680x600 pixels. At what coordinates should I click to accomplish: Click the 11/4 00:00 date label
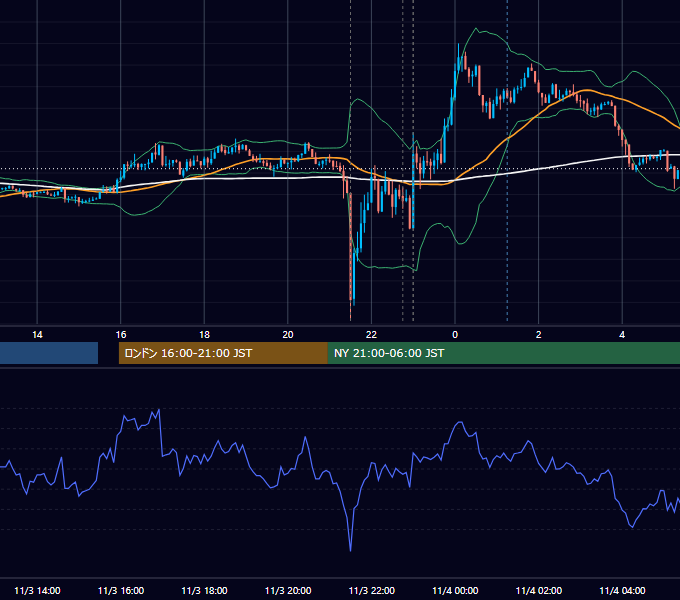point(455,590)
